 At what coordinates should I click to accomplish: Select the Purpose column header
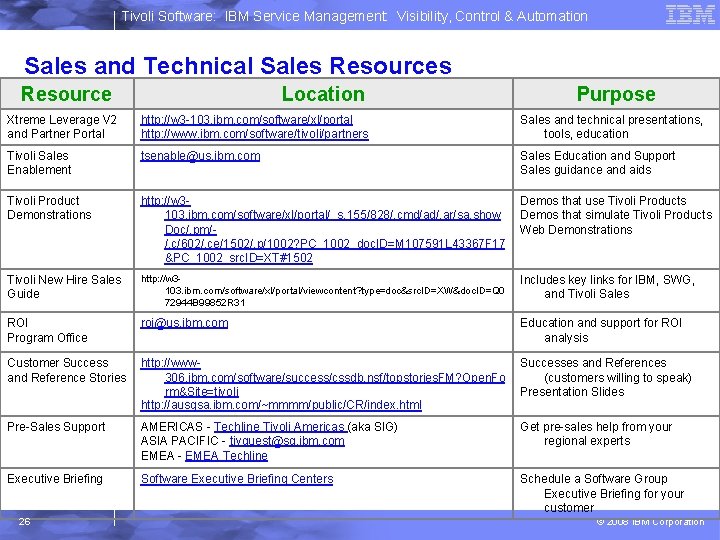point(616,94)
